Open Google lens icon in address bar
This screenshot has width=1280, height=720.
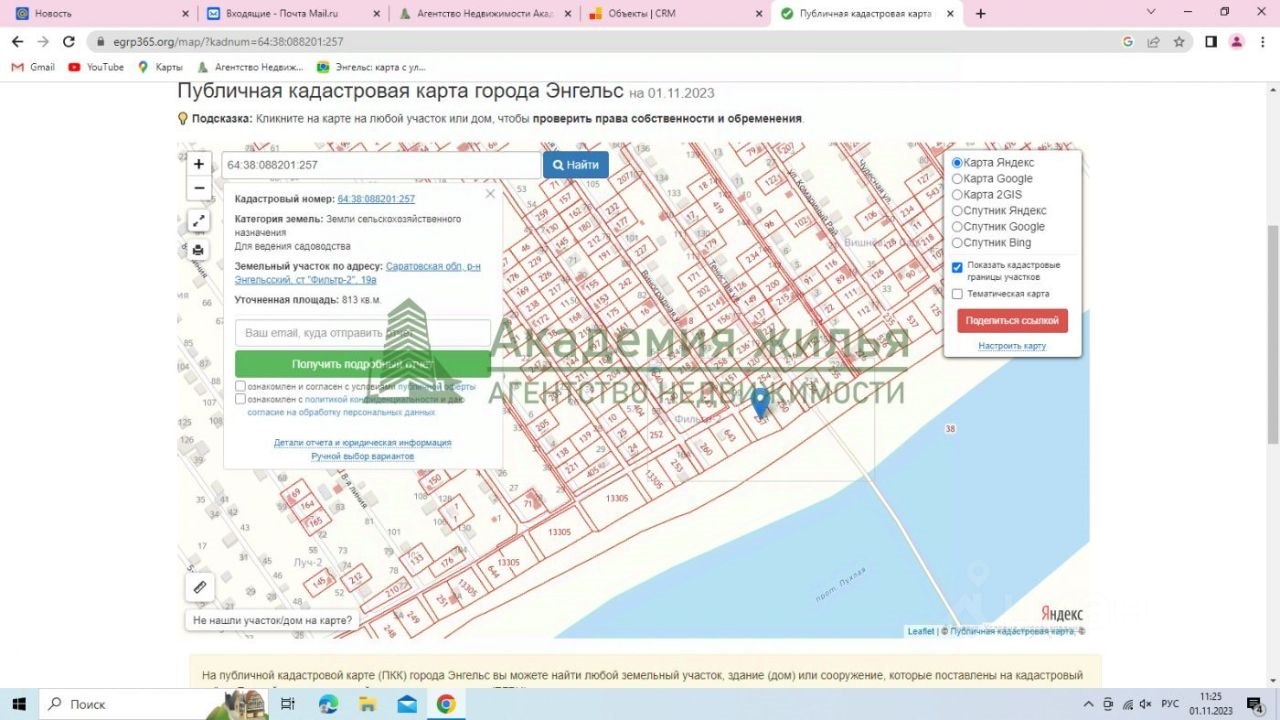(1128, 42)
